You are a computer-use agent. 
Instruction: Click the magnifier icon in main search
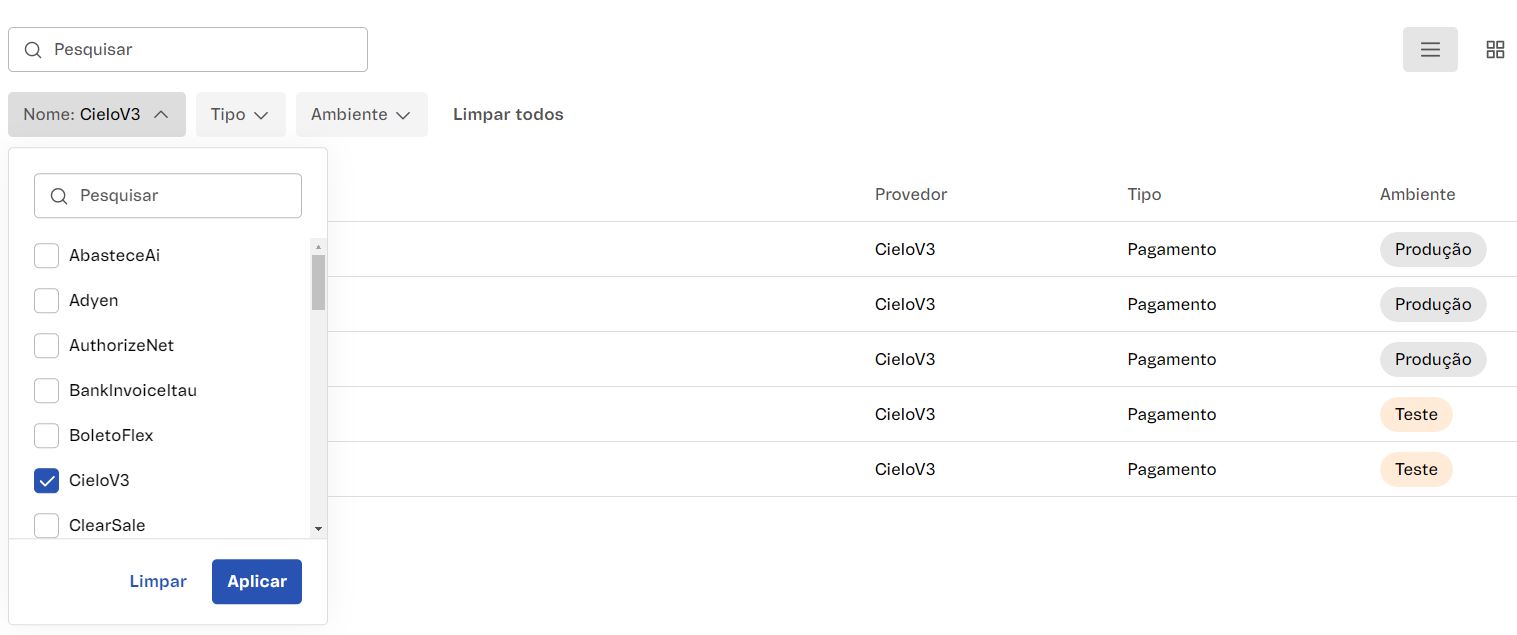pyautogui.click(x=33, y=50)
